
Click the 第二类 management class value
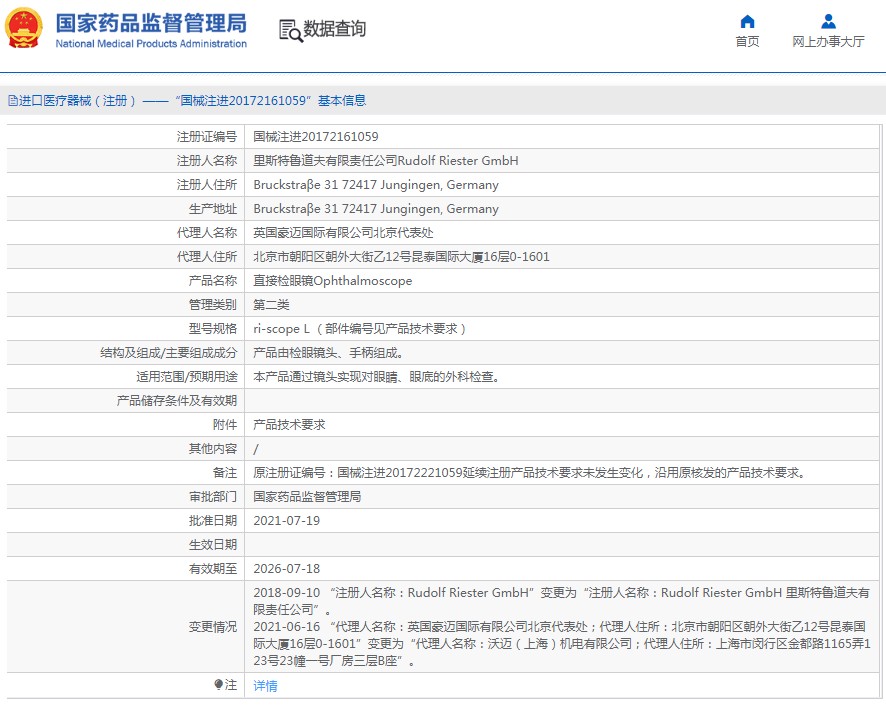[271, 304]
